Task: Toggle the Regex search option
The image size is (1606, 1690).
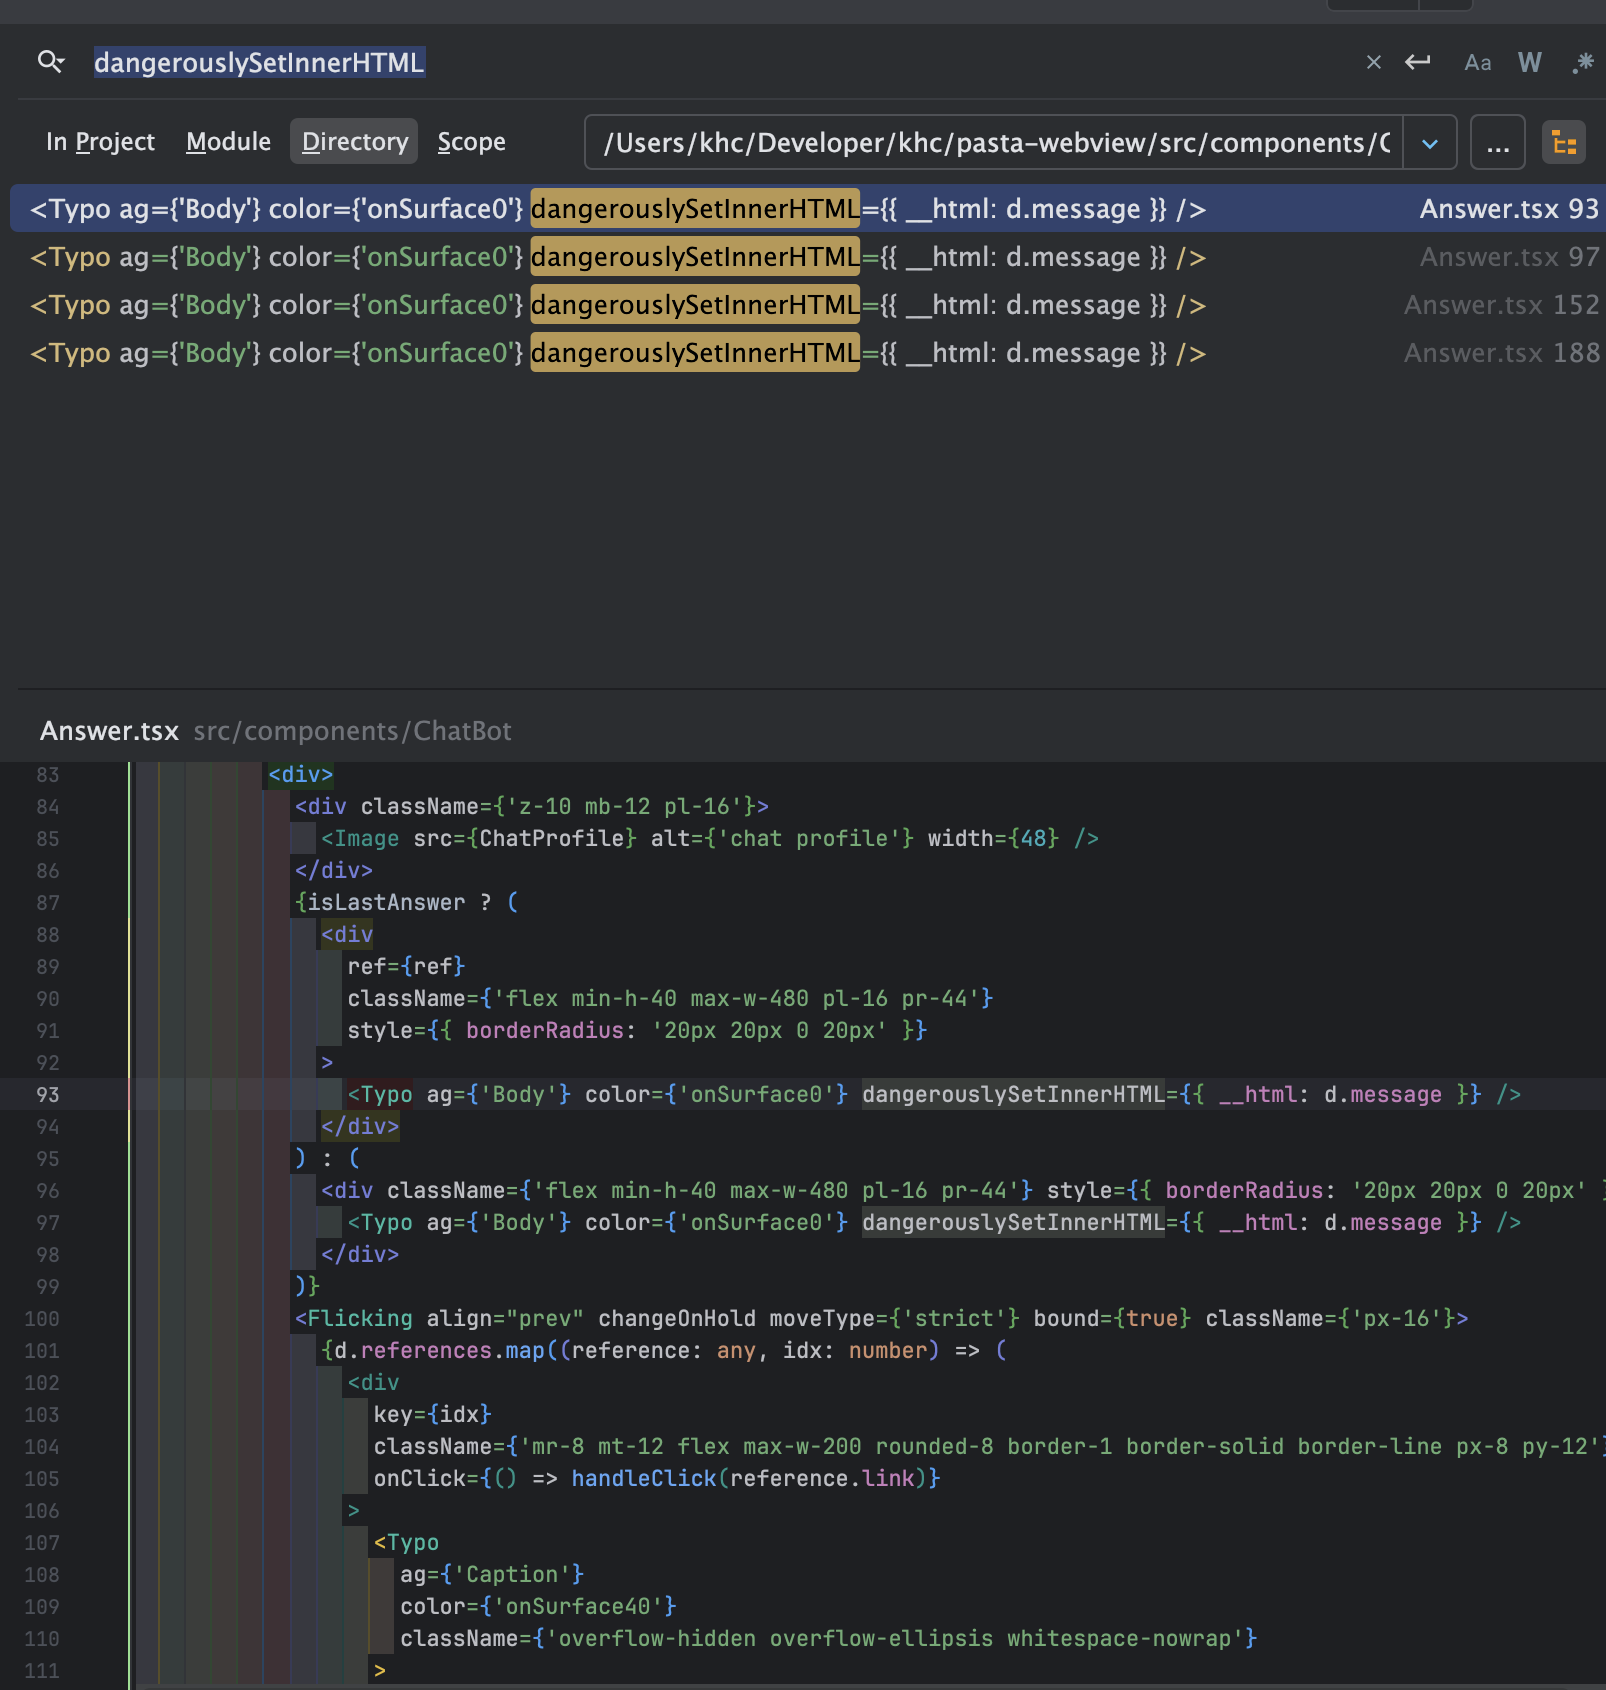Action: (1583, 63)
